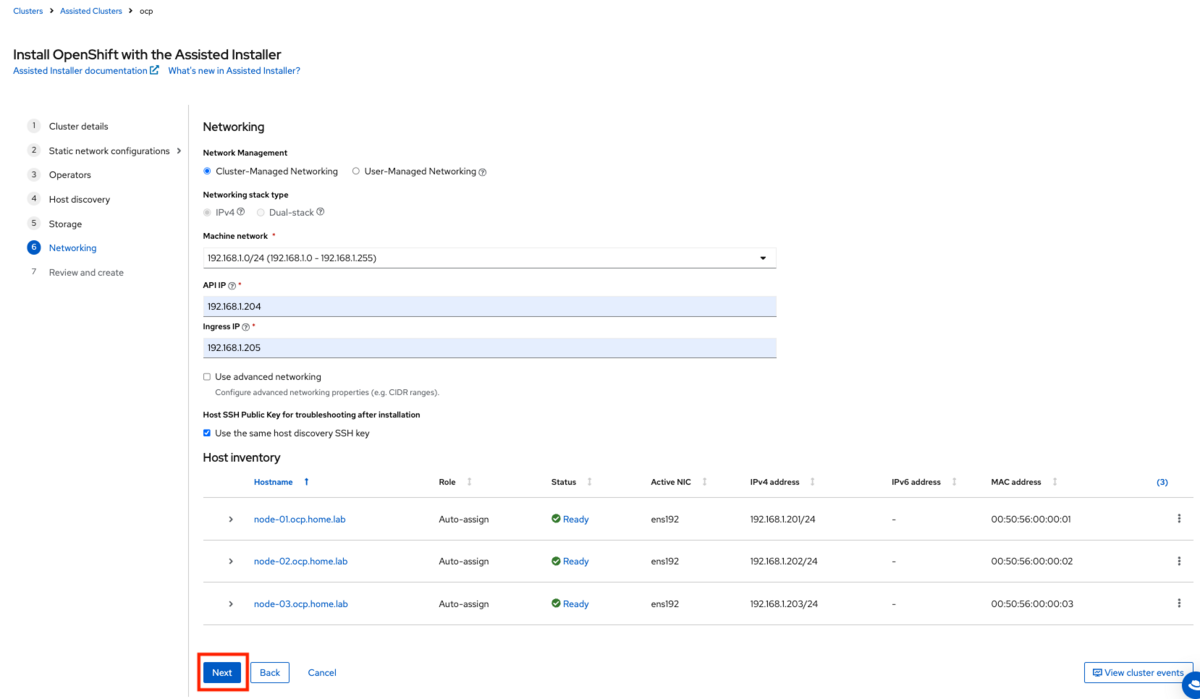The height and width of the screenshot is (699, 1200).
Task: Click the Static network configurations step
Action: (109, 151)
